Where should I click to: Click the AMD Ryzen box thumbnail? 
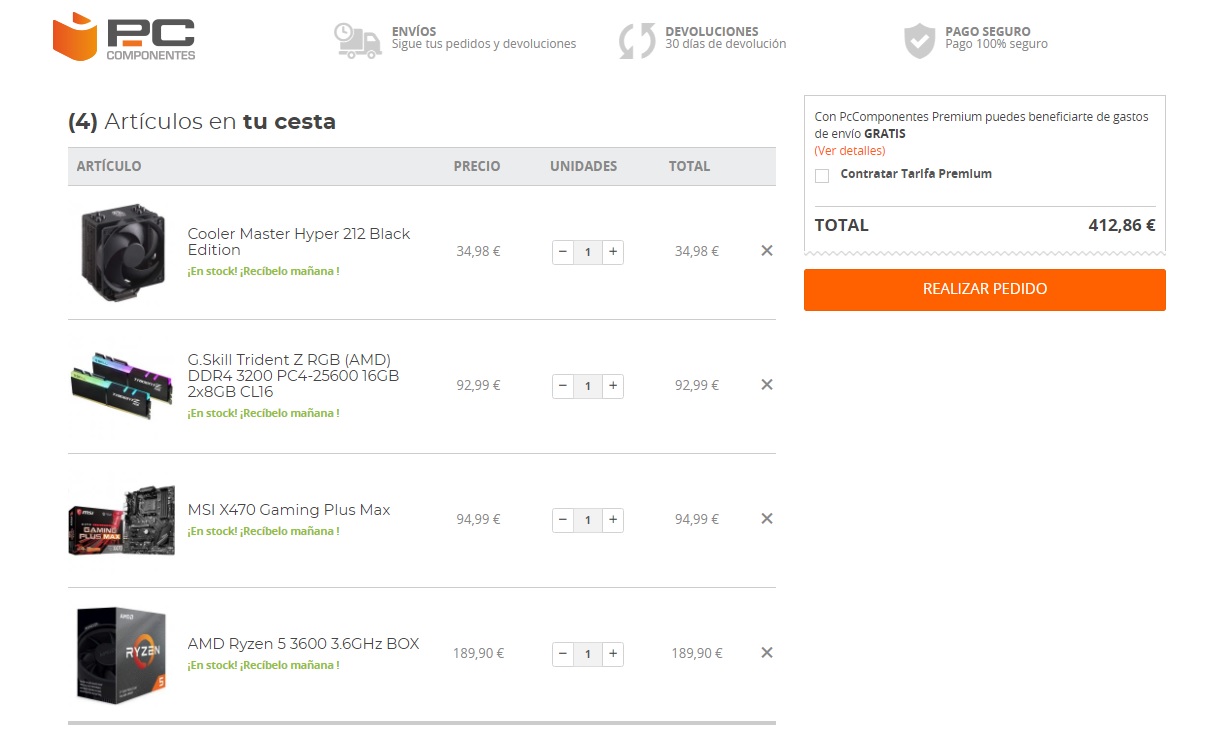[x=122, y=654]
